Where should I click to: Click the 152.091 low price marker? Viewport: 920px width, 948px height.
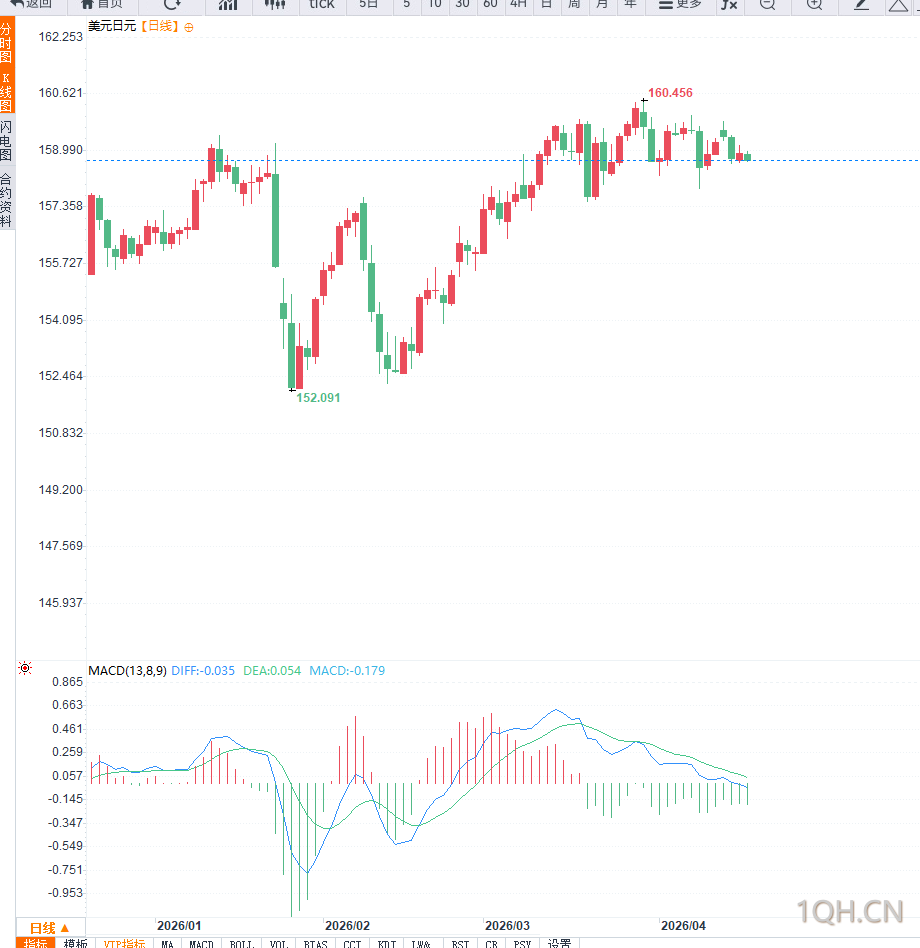[318, 398]
